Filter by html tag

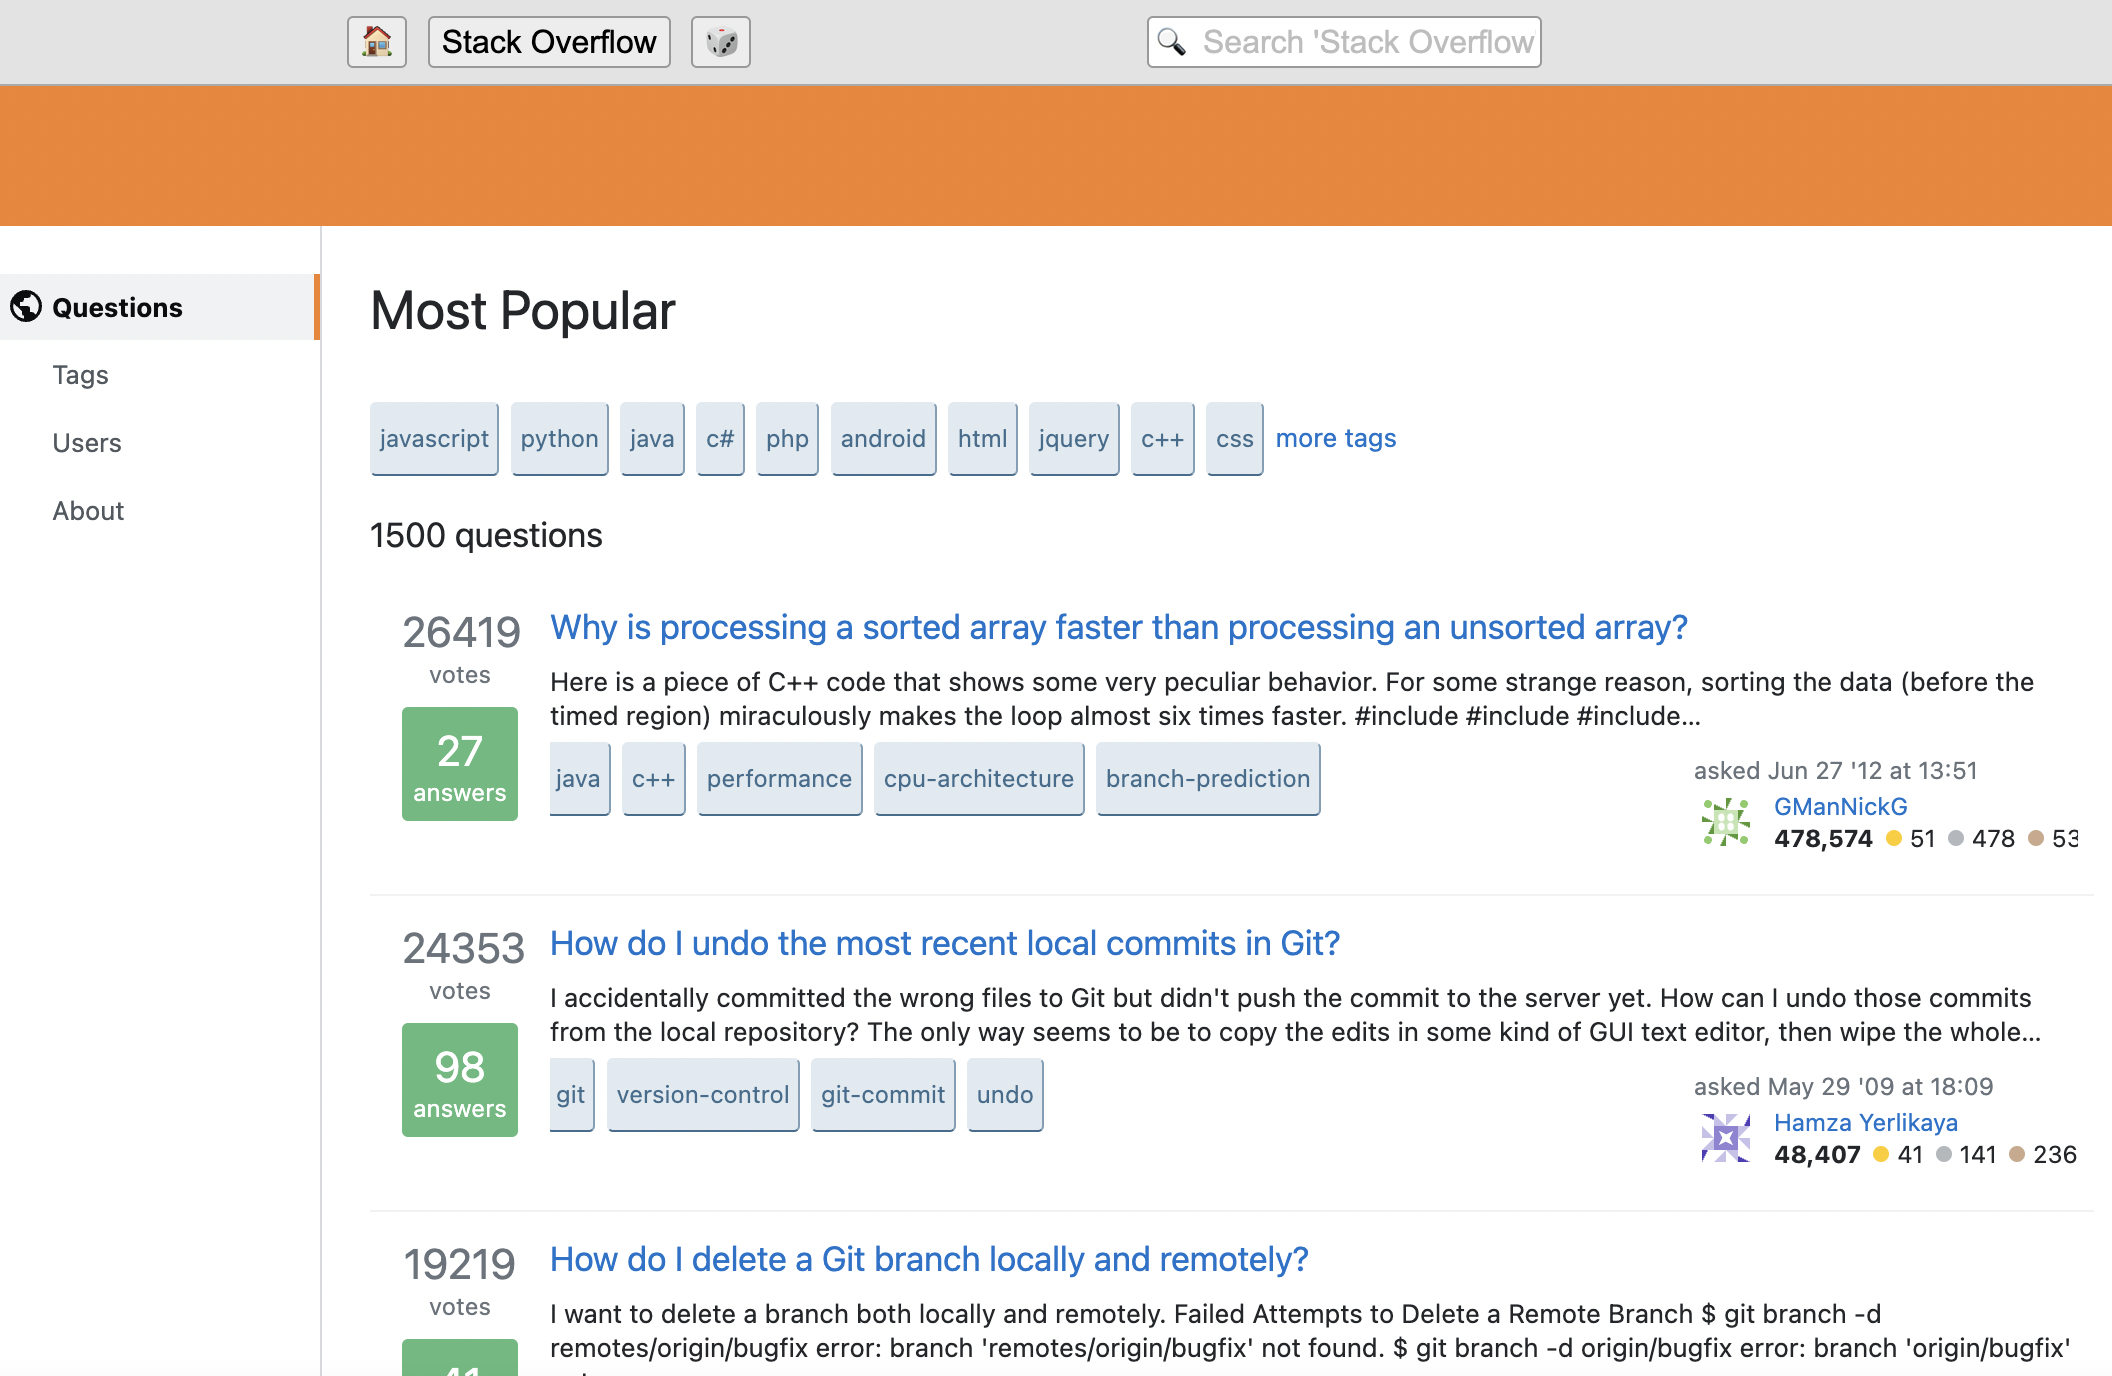pos(982,439)
